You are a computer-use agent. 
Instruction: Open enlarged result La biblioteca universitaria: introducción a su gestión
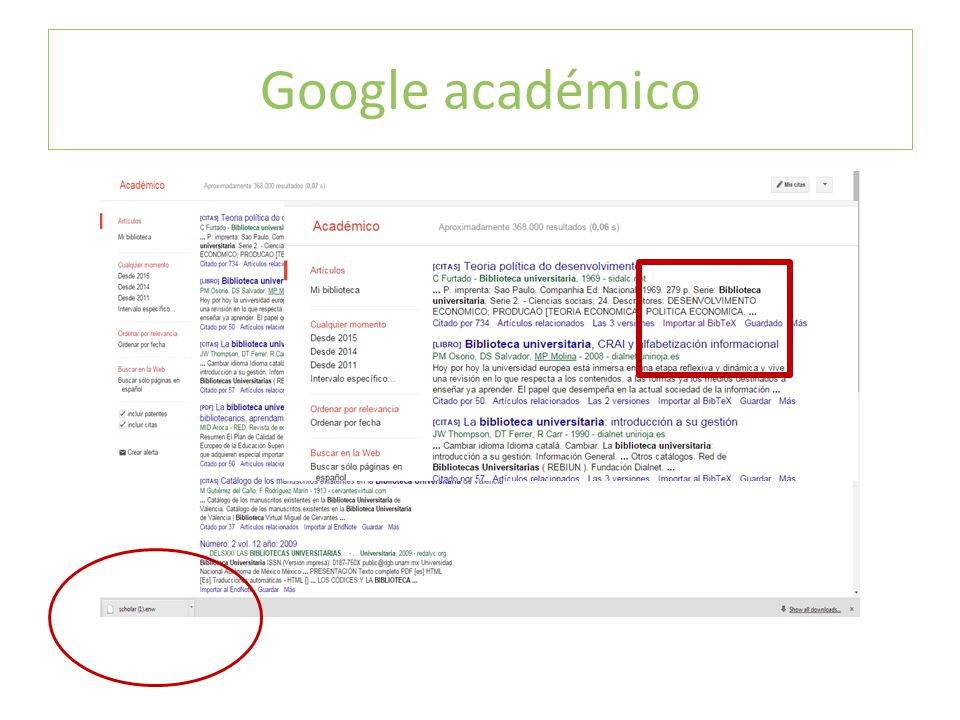[x=600, y=422]
